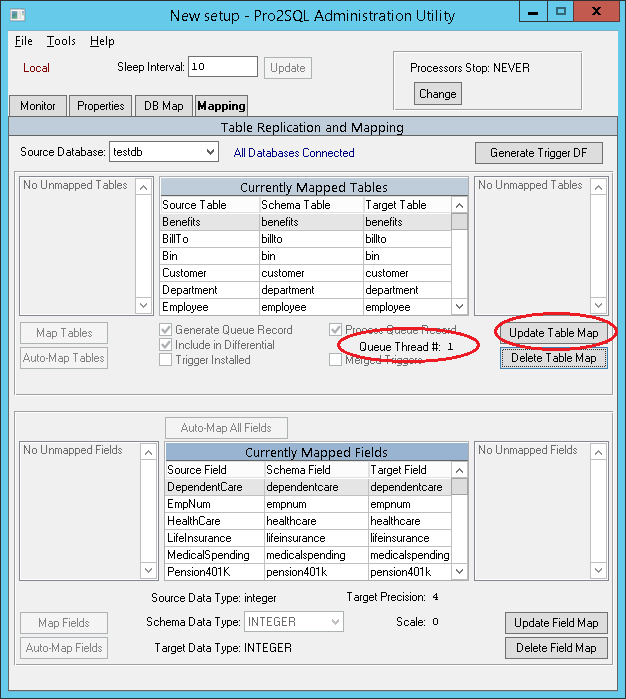
Task: Toggle Process Queue Record checkbox
Action: click(335, 330)
